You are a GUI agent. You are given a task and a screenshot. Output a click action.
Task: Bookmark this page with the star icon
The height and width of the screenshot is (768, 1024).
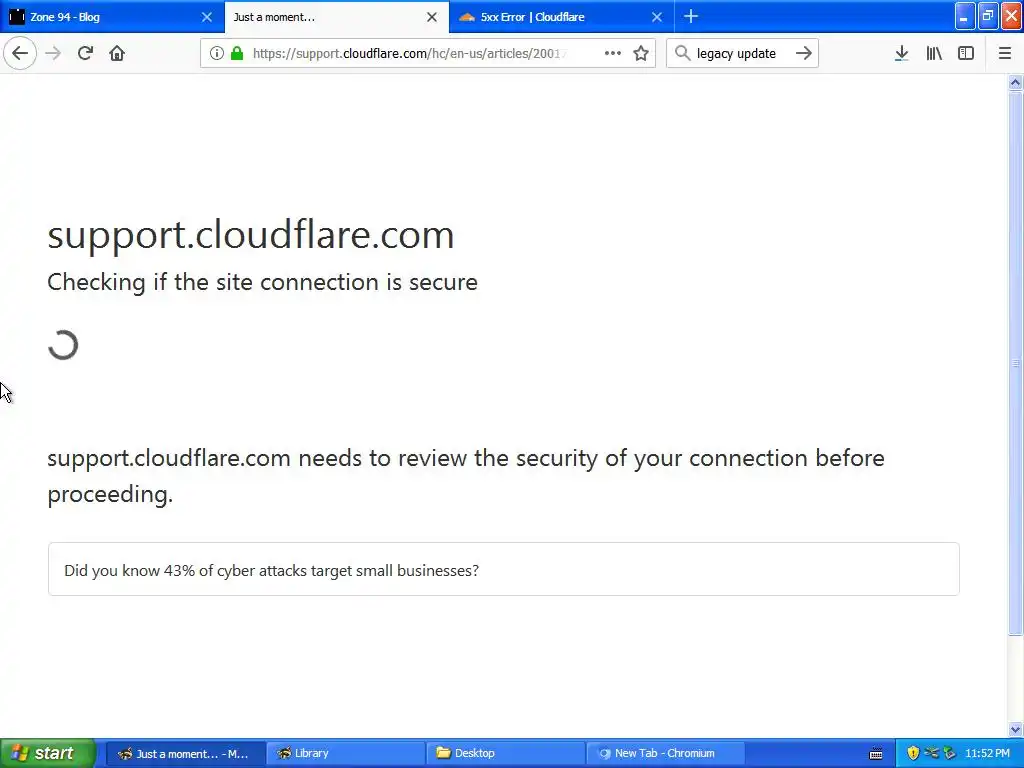(x=641, y=53)
